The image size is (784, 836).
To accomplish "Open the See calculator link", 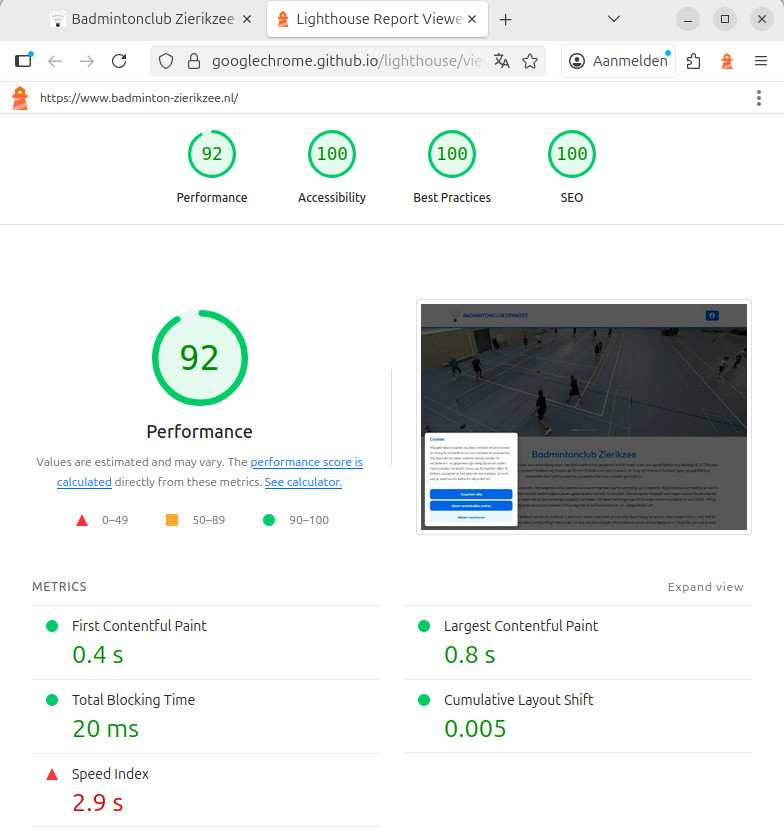I will pyautogui.click(x=303, y=482).
